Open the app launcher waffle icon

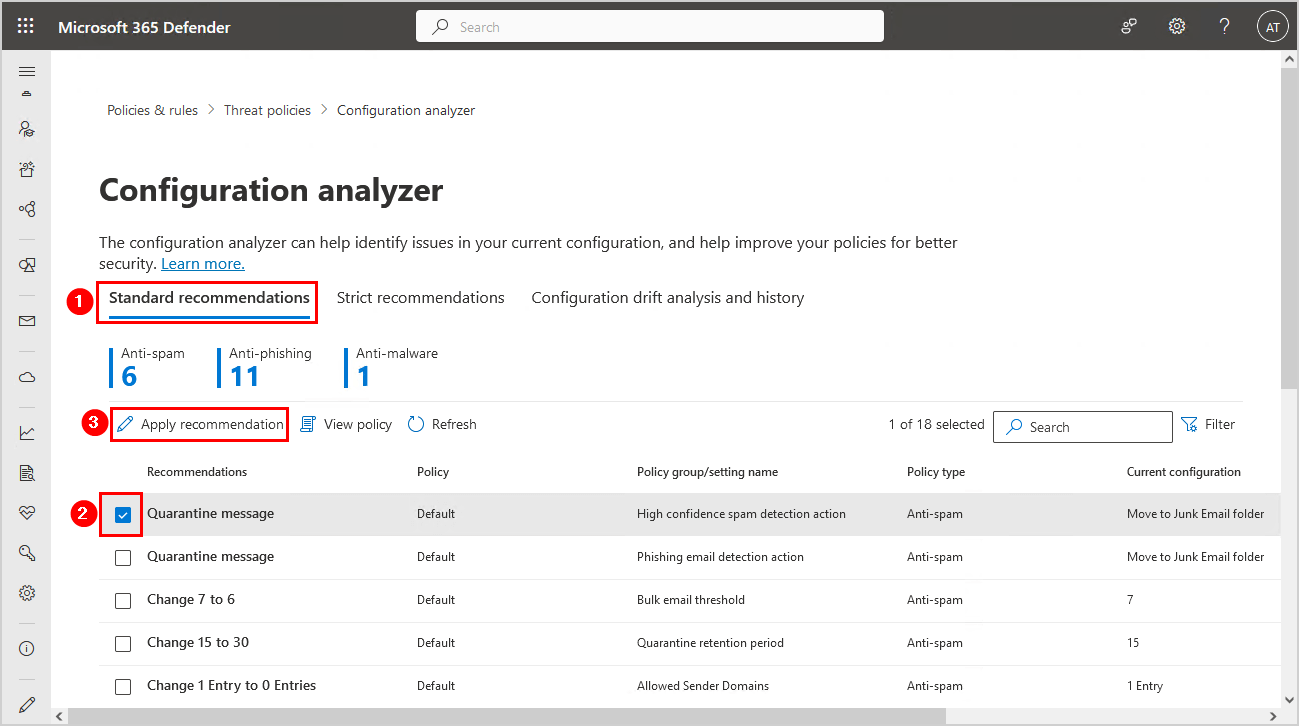(26, 27)
